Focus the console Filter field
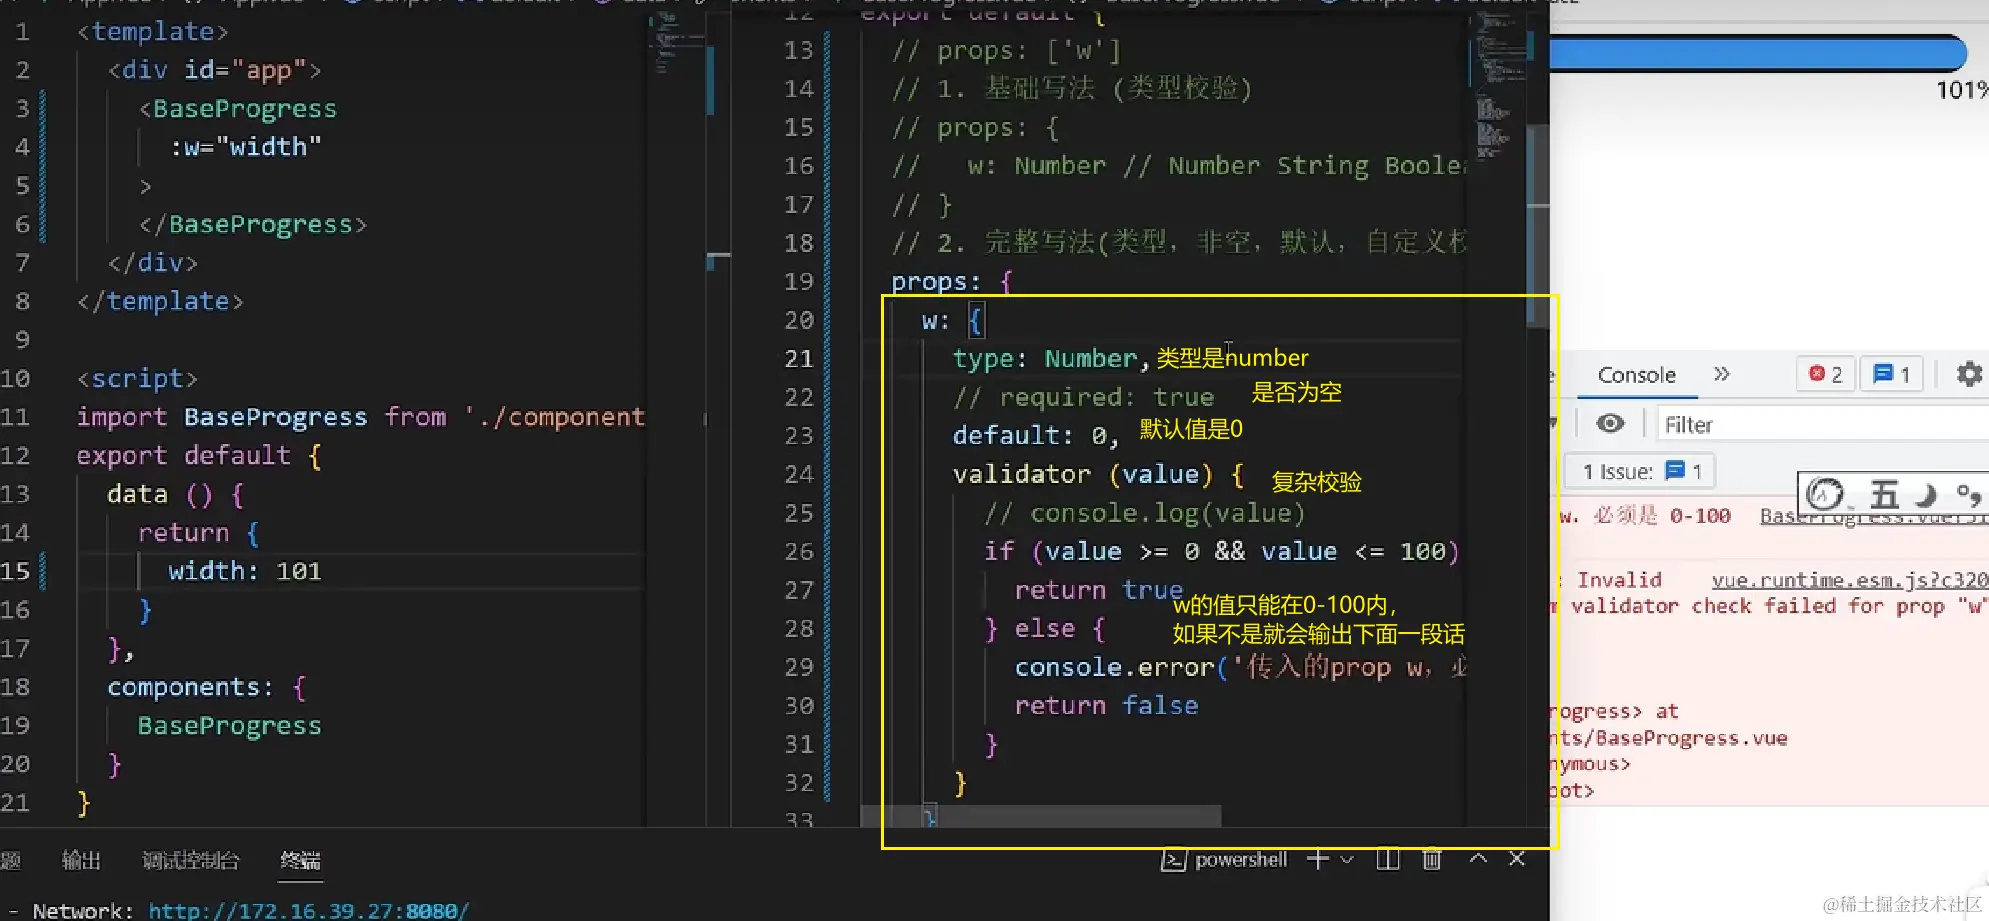Image resolution: width=1989 pixels, height=921 pixels. [x=1822, y=425]
